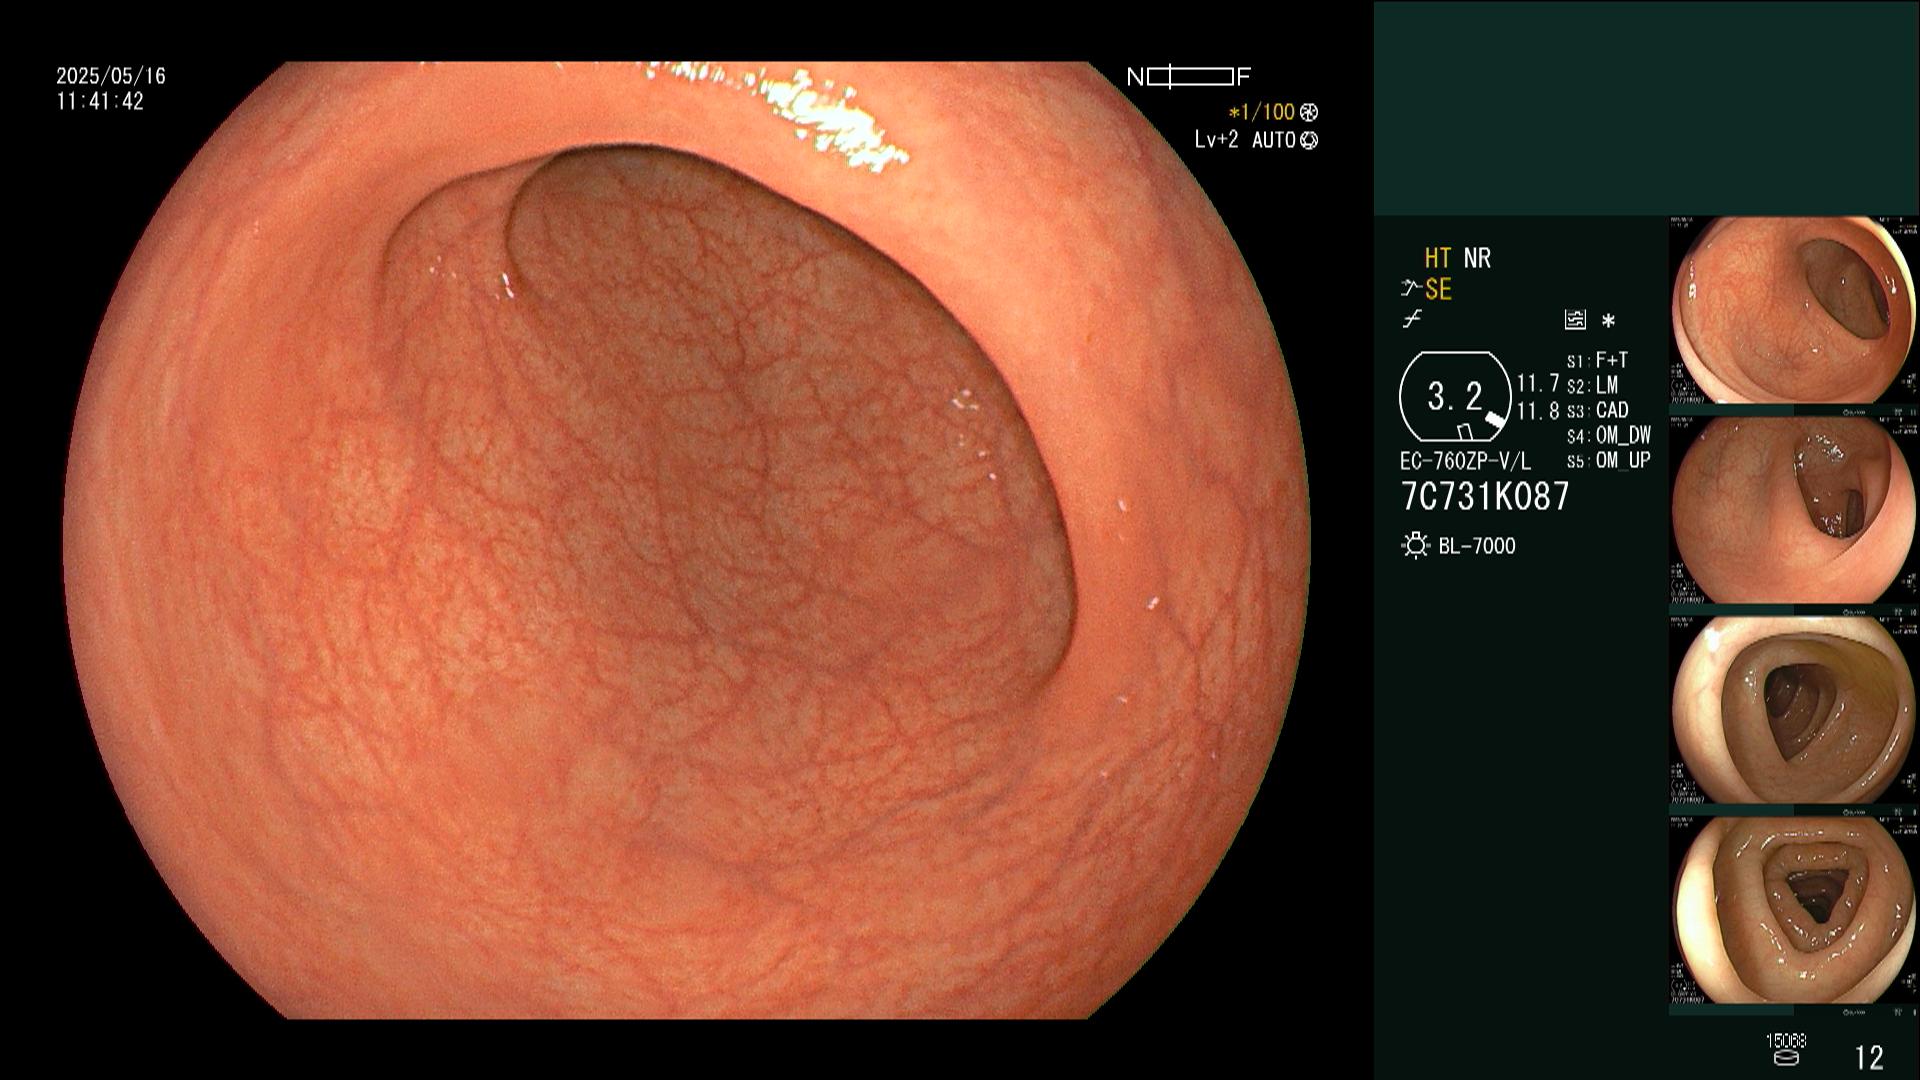1920x1080 pixels.
Task: Click the 11.8 scope diameter value
Action: tap(1538, 411)
